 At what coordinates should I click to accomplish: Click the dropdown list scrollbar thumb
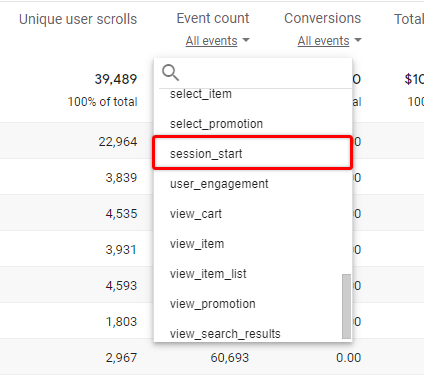(x=346, y=306)
